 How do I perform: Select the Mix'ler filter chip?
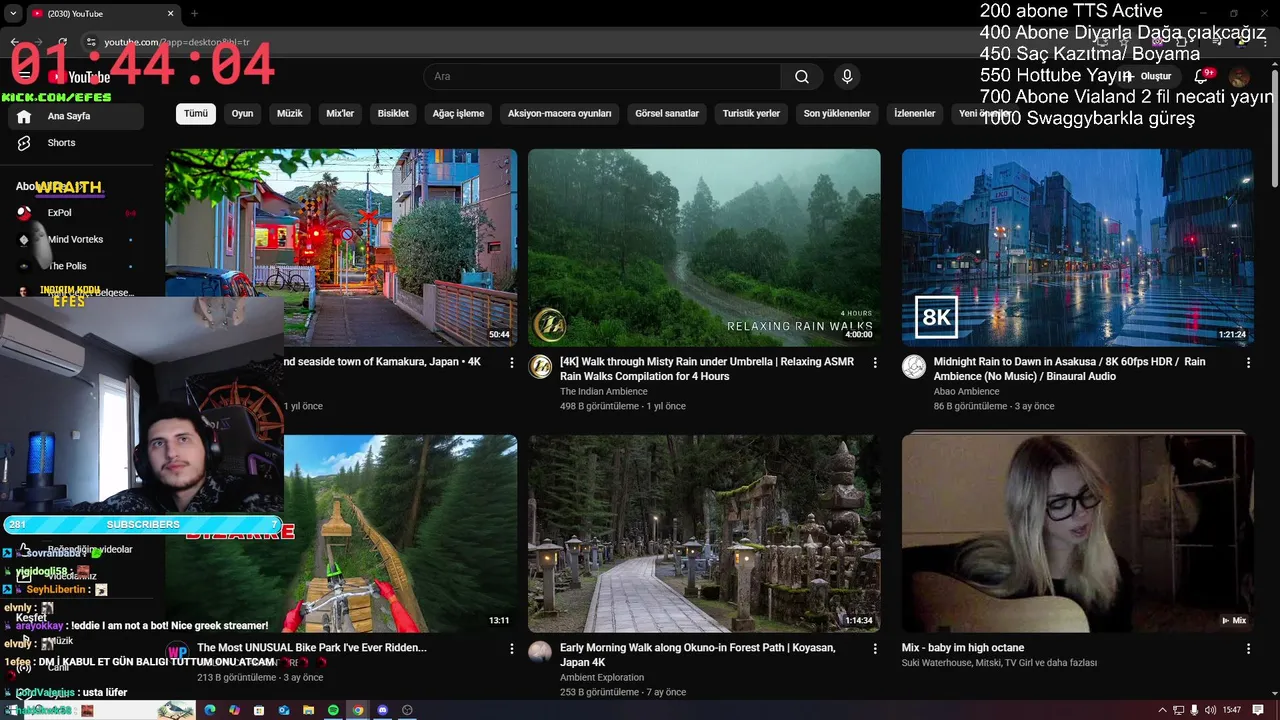click(341, 114)
